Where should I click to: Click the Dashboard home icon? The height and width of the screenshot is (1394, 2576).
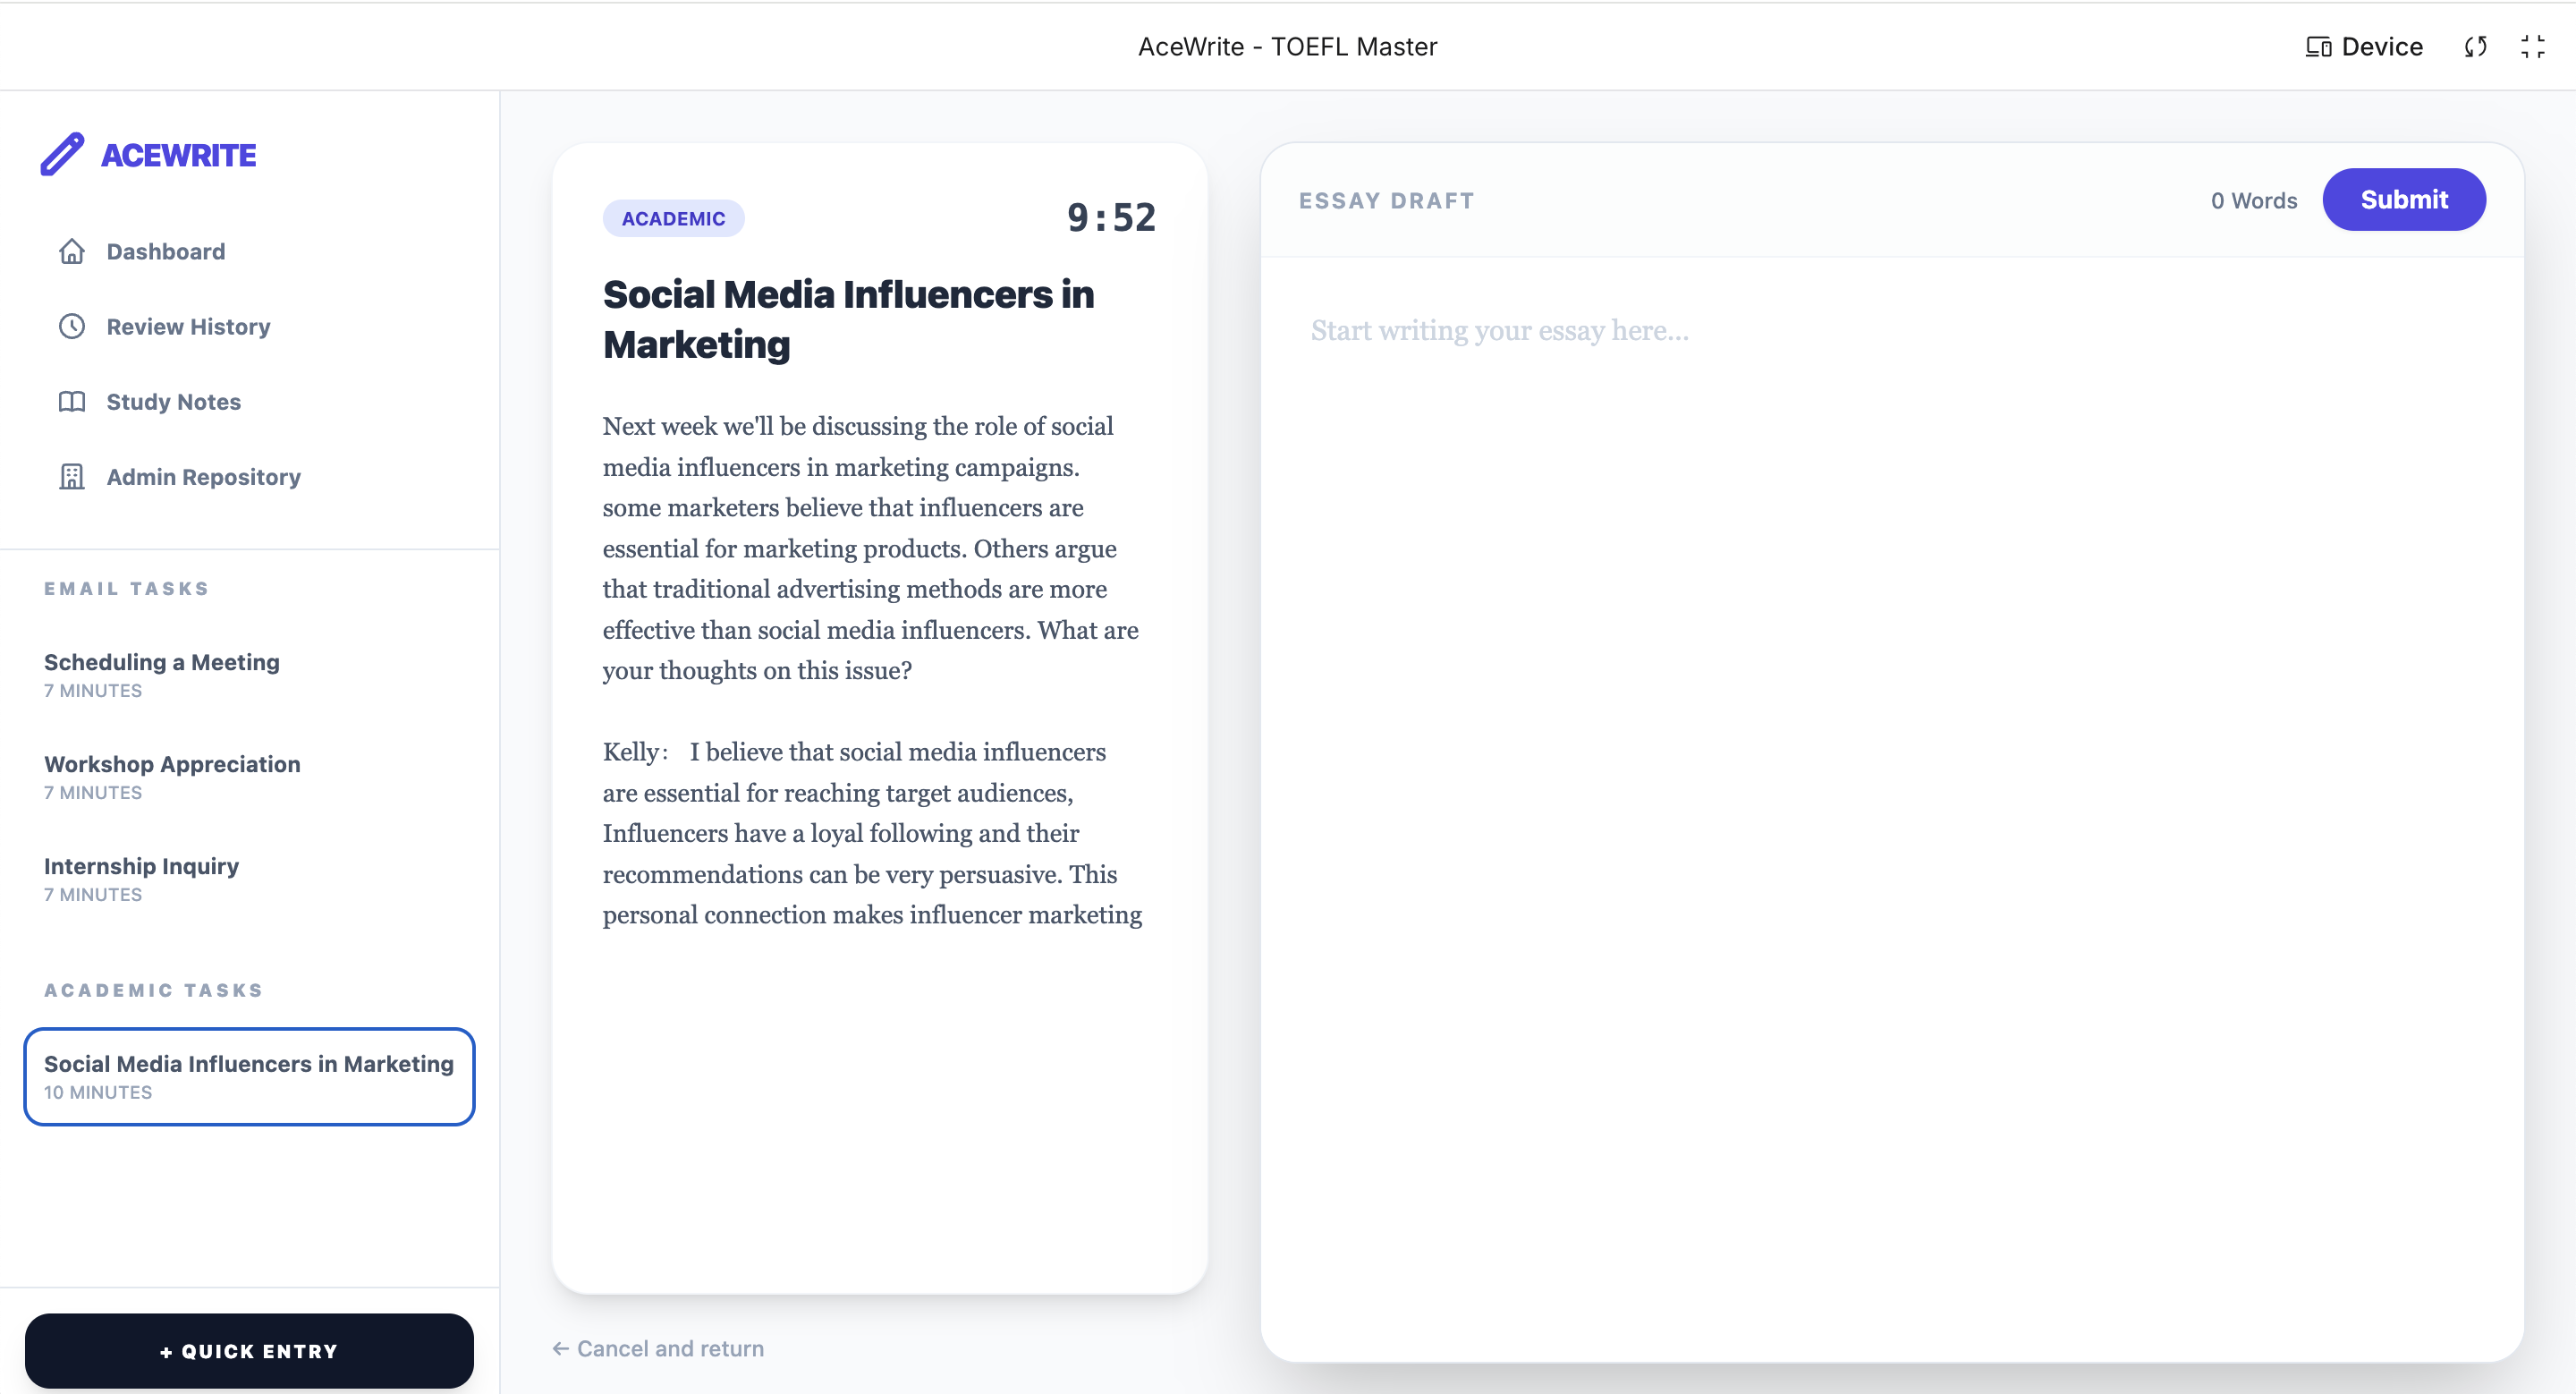[x=72, y=251]
